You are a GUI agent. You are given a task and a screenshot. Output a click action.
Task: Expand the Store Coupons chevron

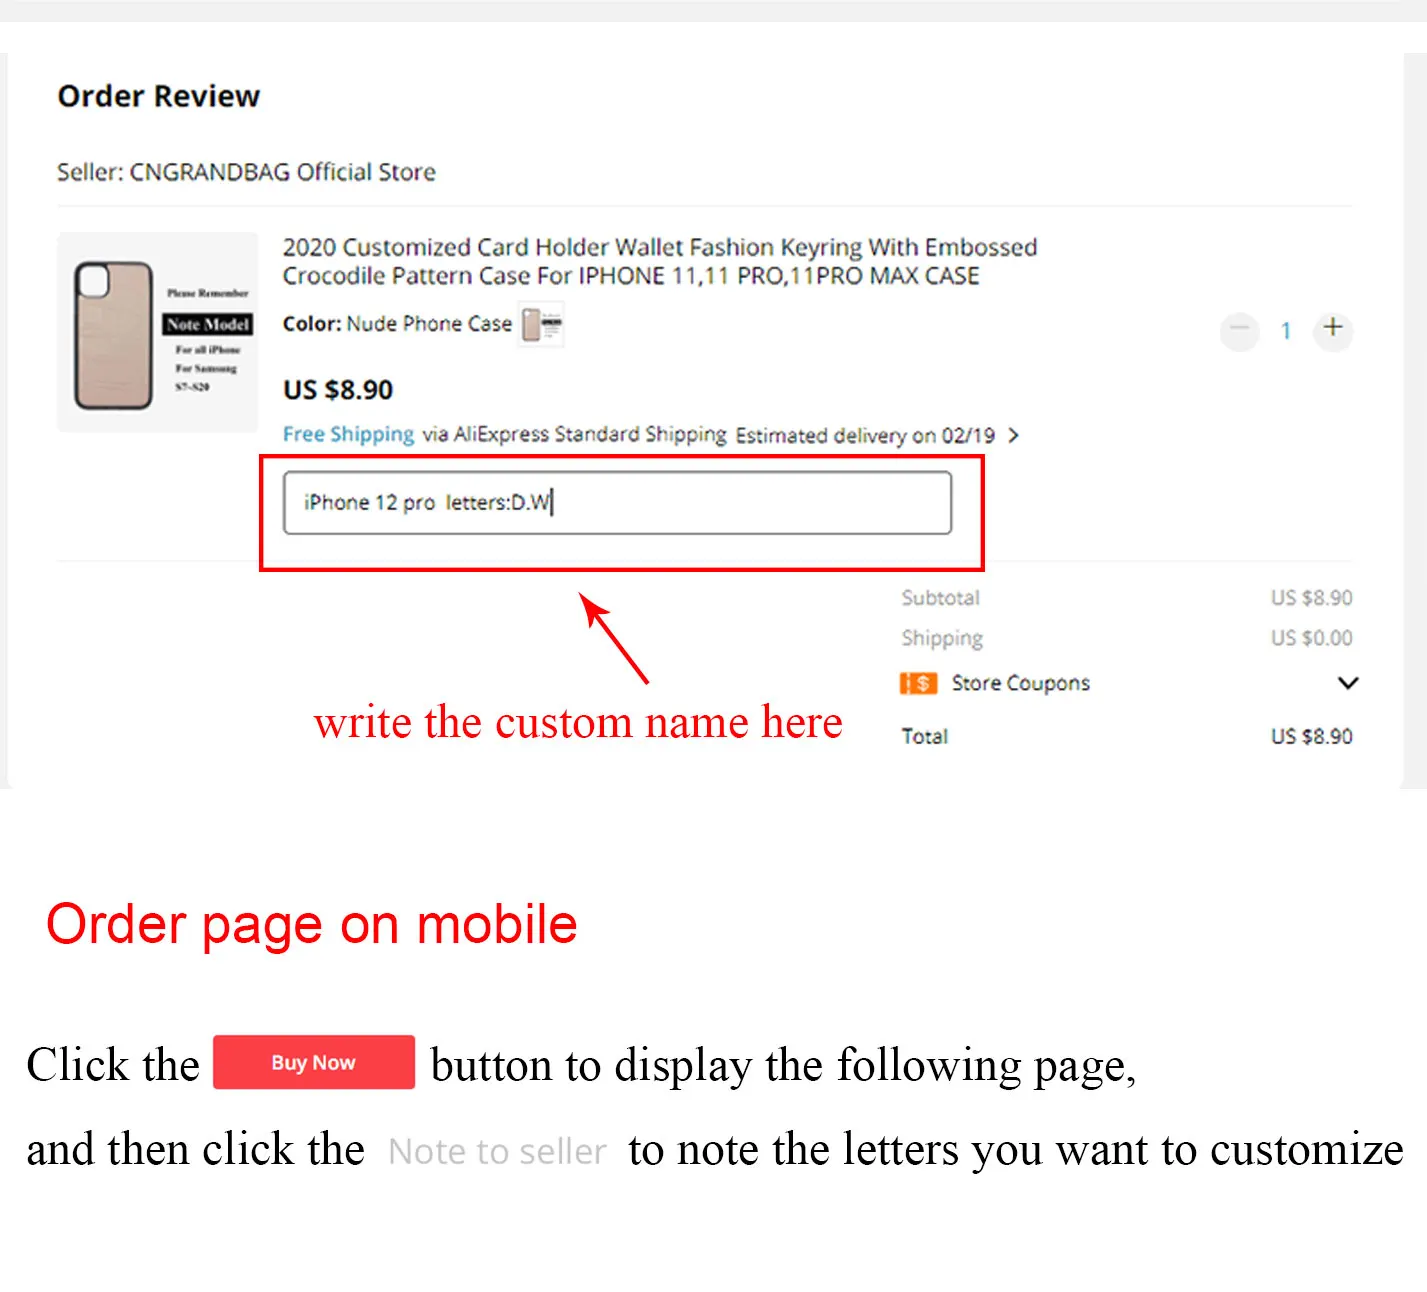(x=1348, y=683)
